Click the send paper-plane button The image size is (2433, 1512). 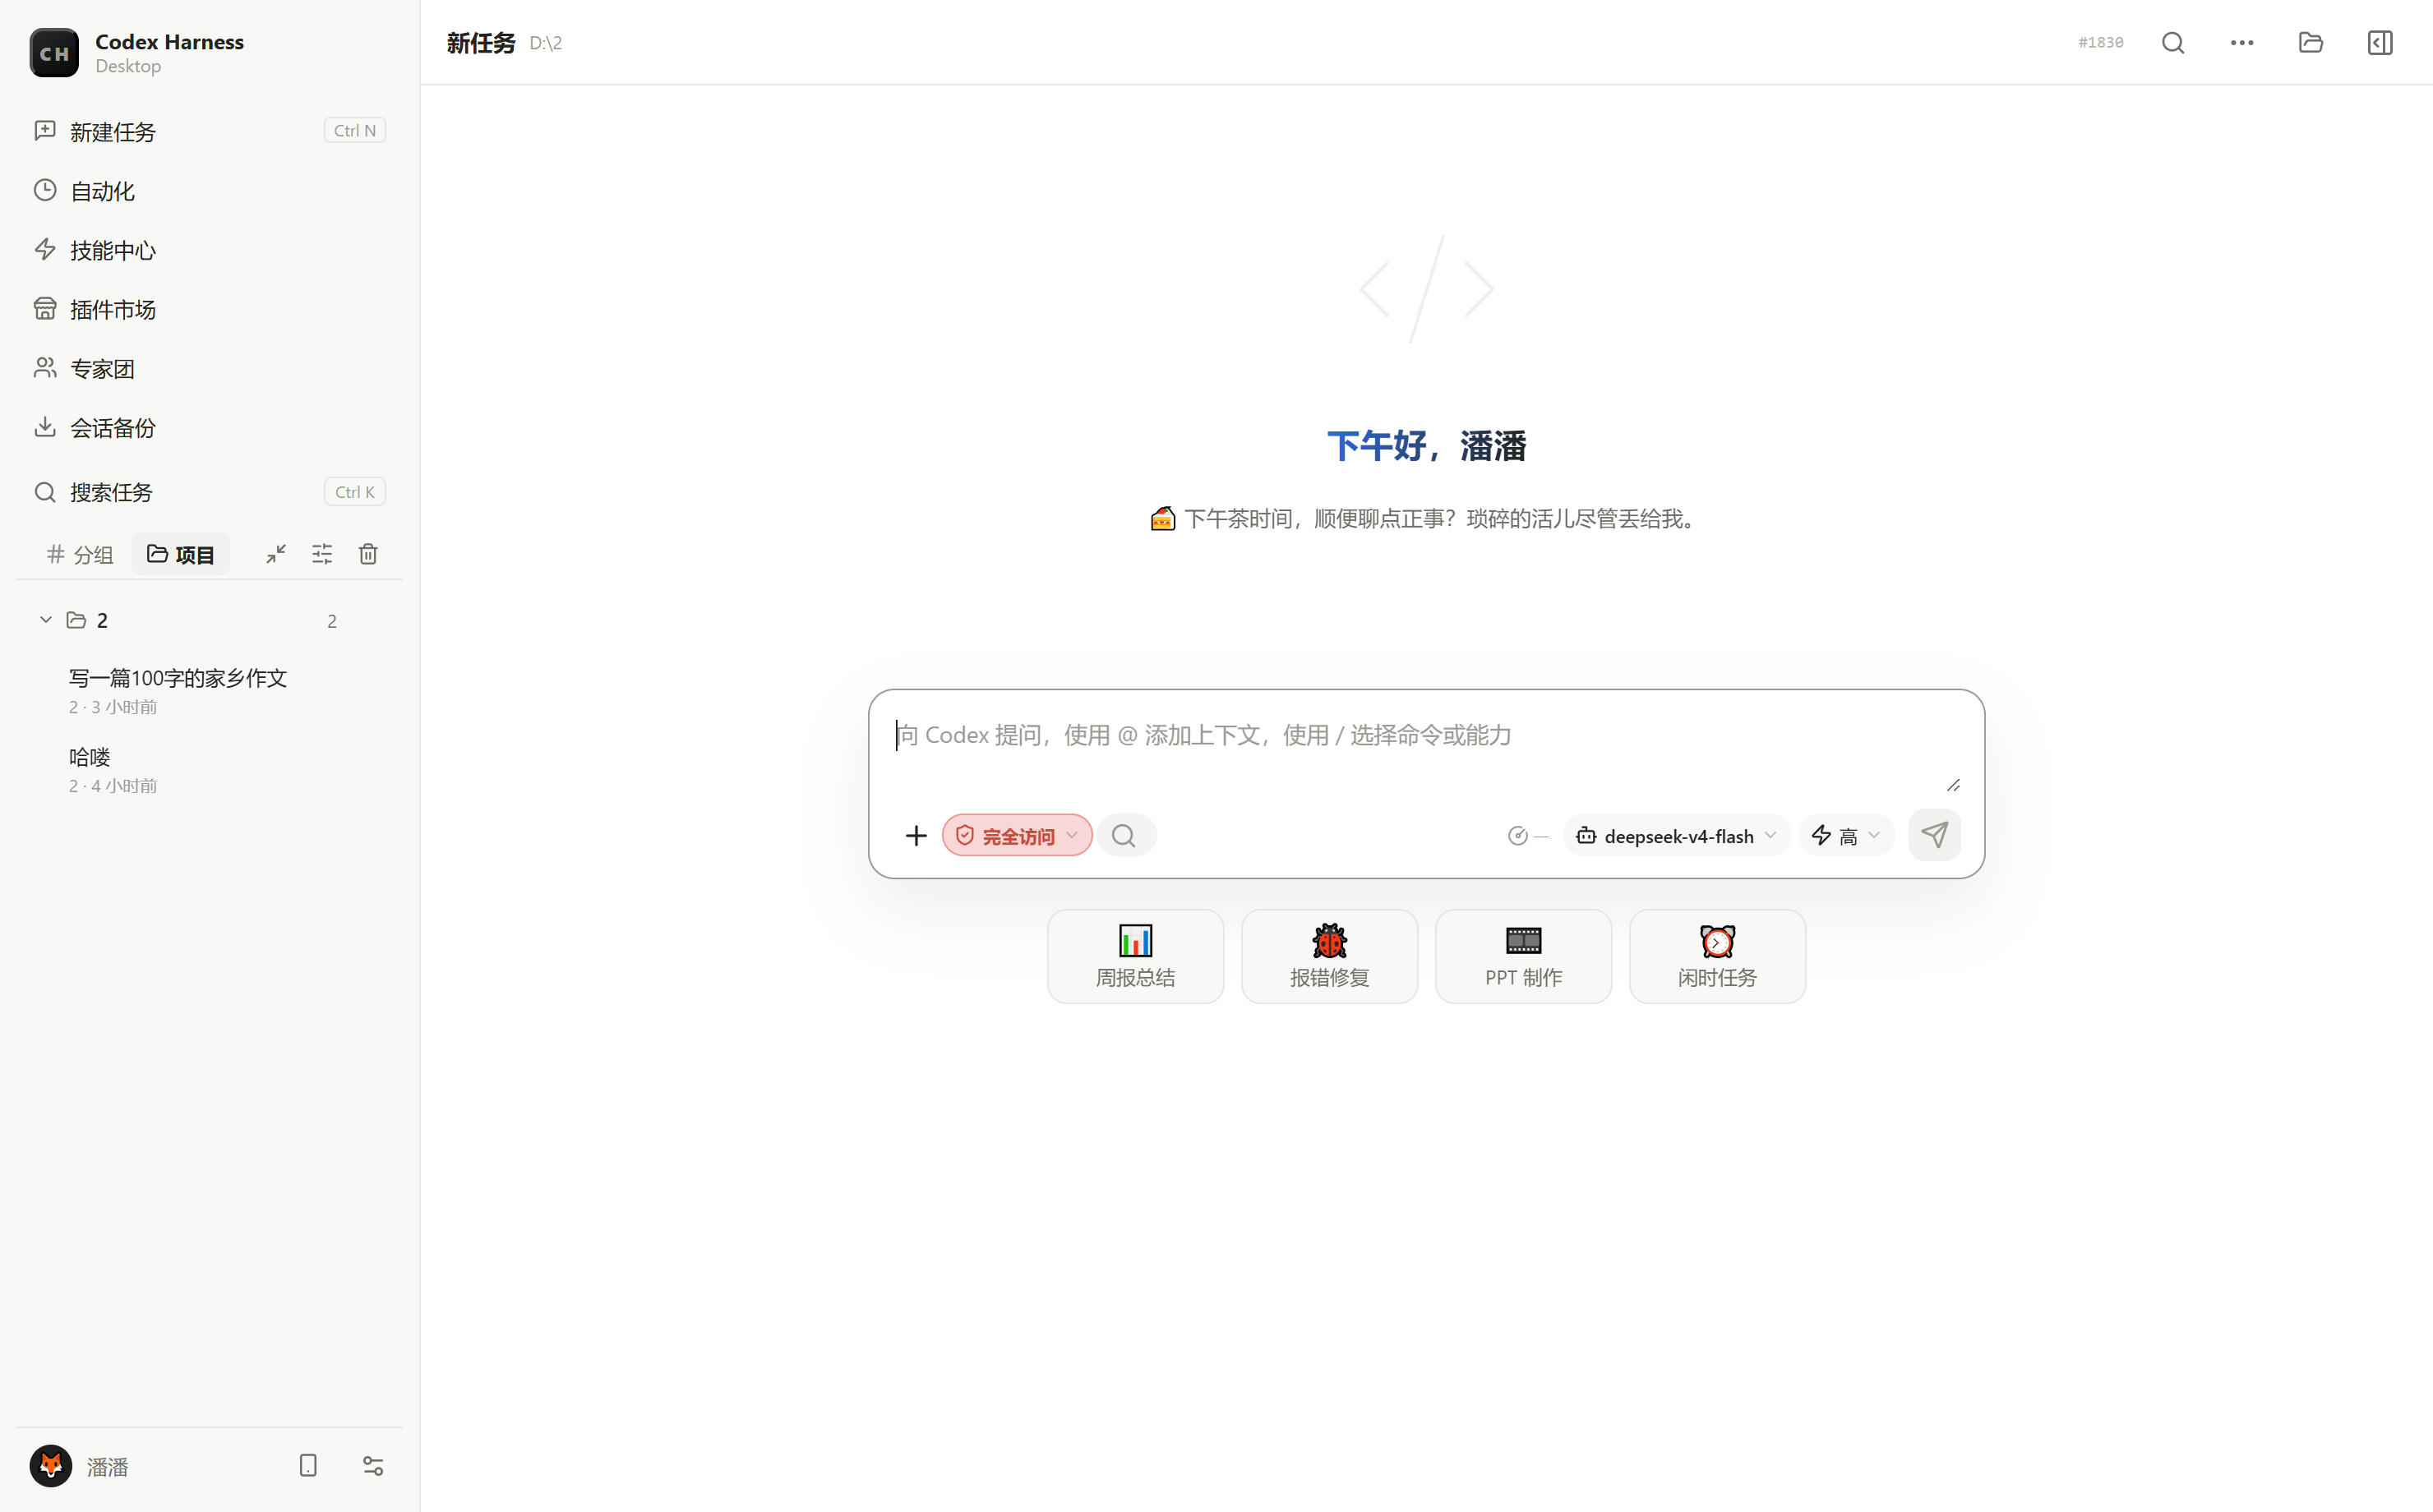tap(1933, 835)
